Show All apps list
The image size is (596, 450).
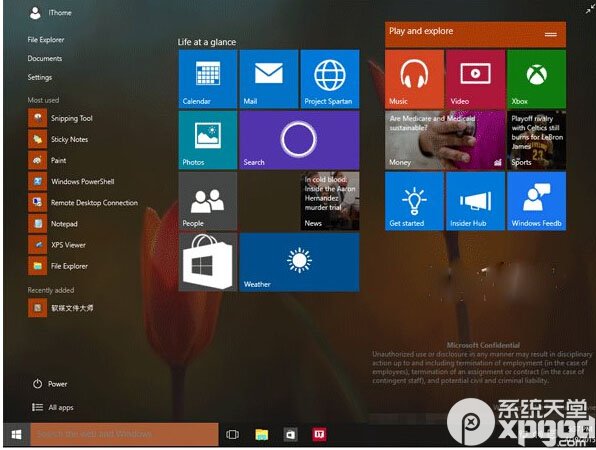coord(52,407)
